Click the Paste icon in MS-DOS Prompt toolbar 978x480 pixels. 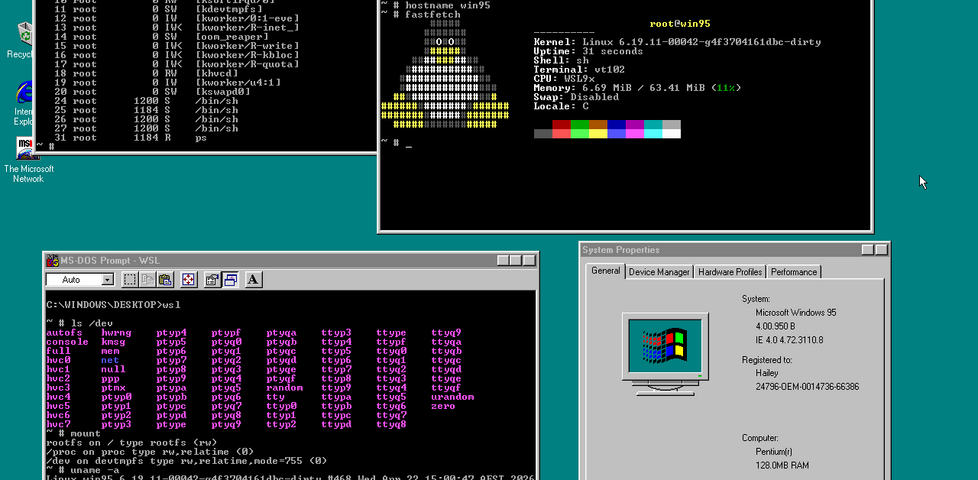pos(165,280)
